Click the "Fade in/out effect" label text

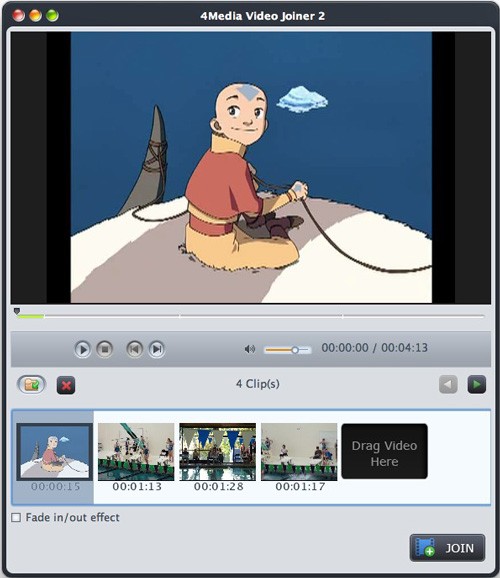(x=73, y=518)
